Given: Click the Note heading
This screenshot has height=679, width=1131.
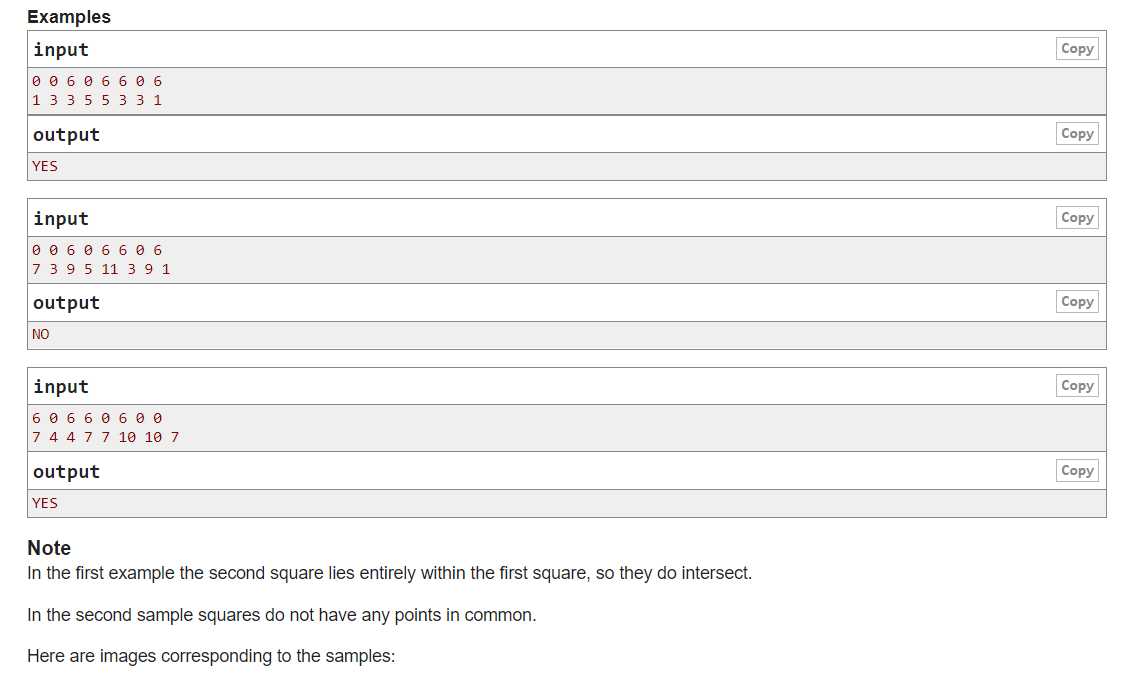Looking at the screenshot, I should (49, 548).
